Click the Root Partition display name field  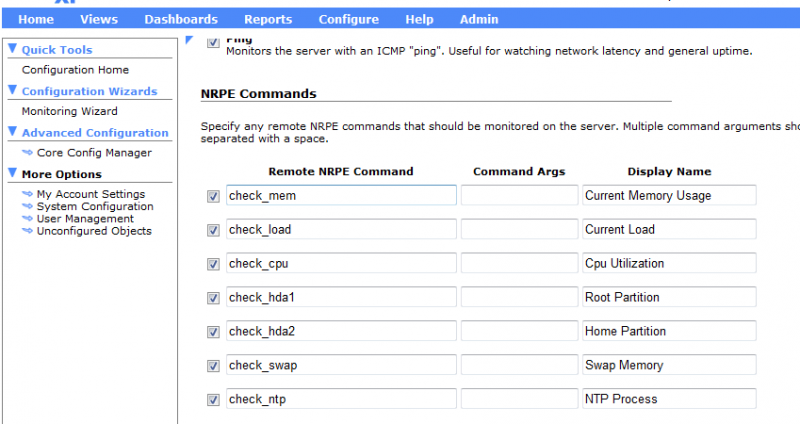669,297
